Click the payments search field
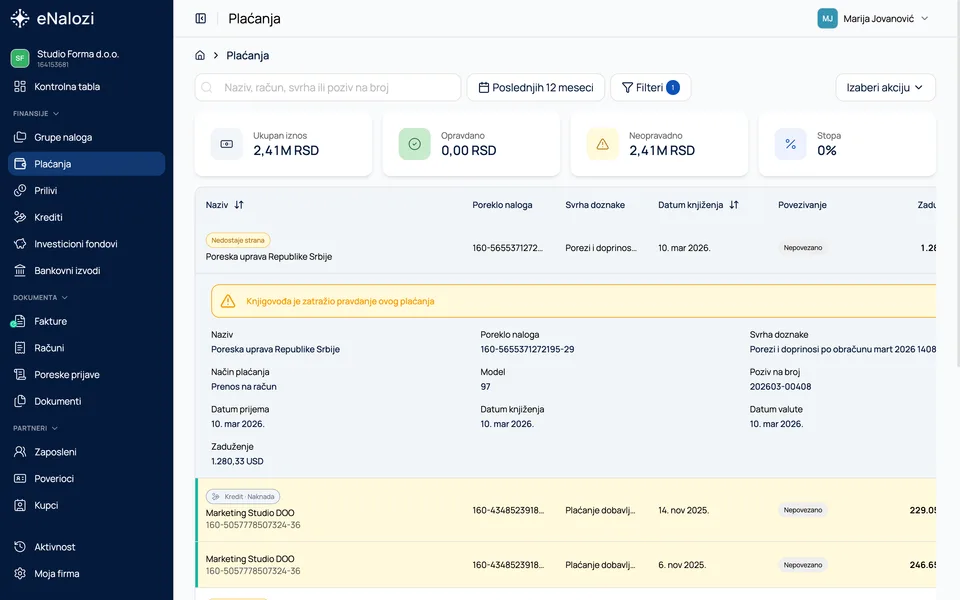The width and height of the screenshot is (960, 600). coord(328,88)
